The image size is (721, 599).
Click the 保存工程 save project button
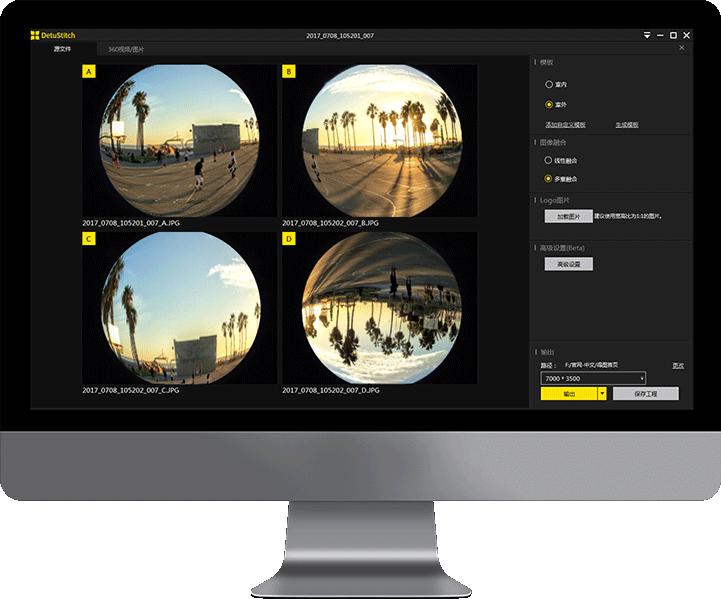[x=645, y=394]
